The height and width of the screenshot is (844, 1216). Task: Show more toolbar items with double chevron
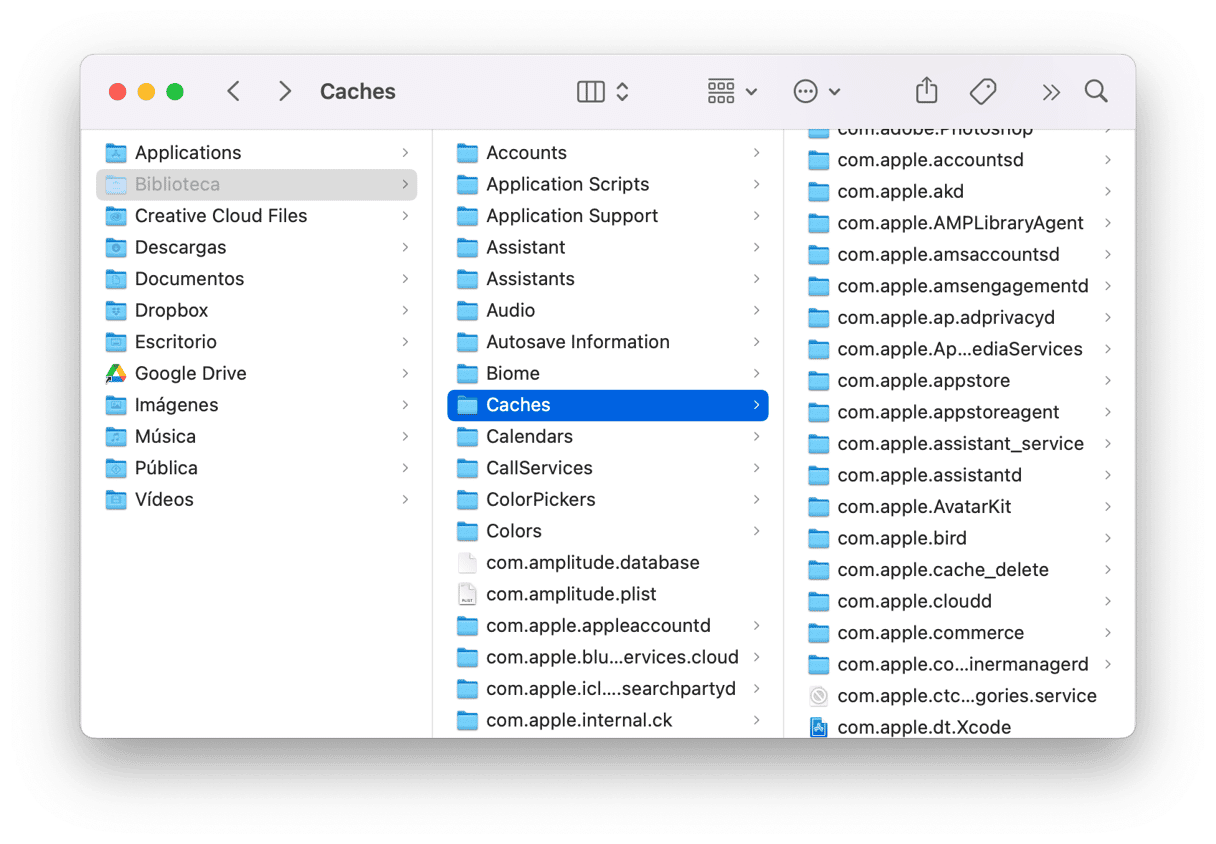point(1050,92)
